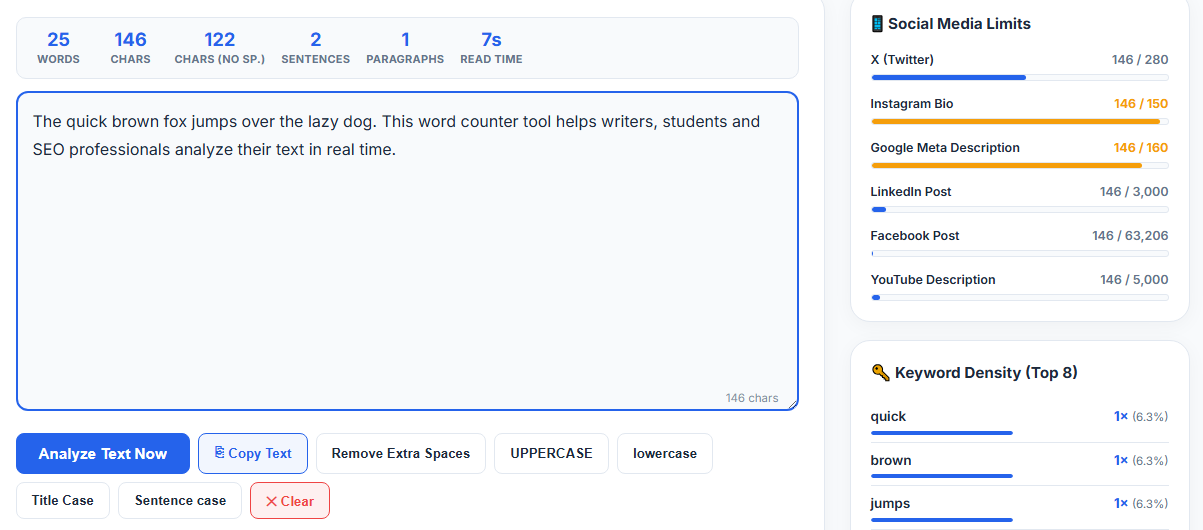
Task: Click the orange '146 / 150' count
Action: point(1141,104)
